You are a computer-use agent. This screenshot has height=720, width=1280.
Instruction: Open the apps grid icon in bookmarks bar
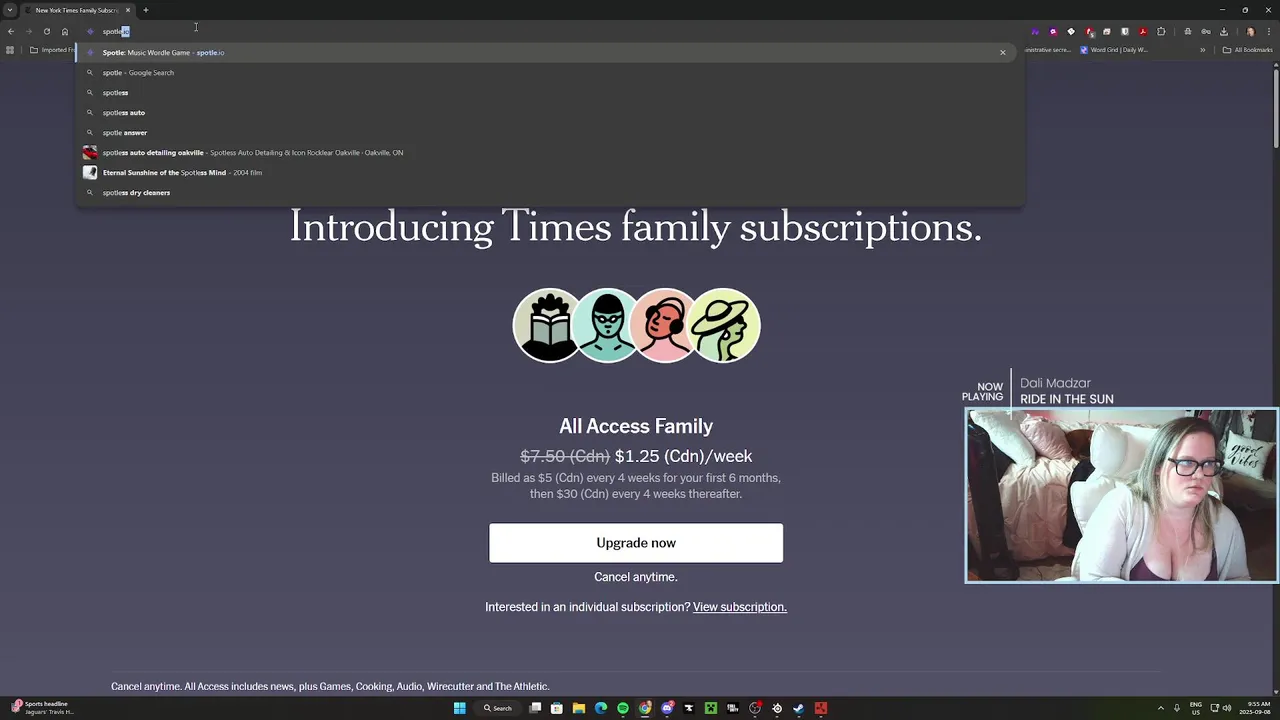pos(10,50)
